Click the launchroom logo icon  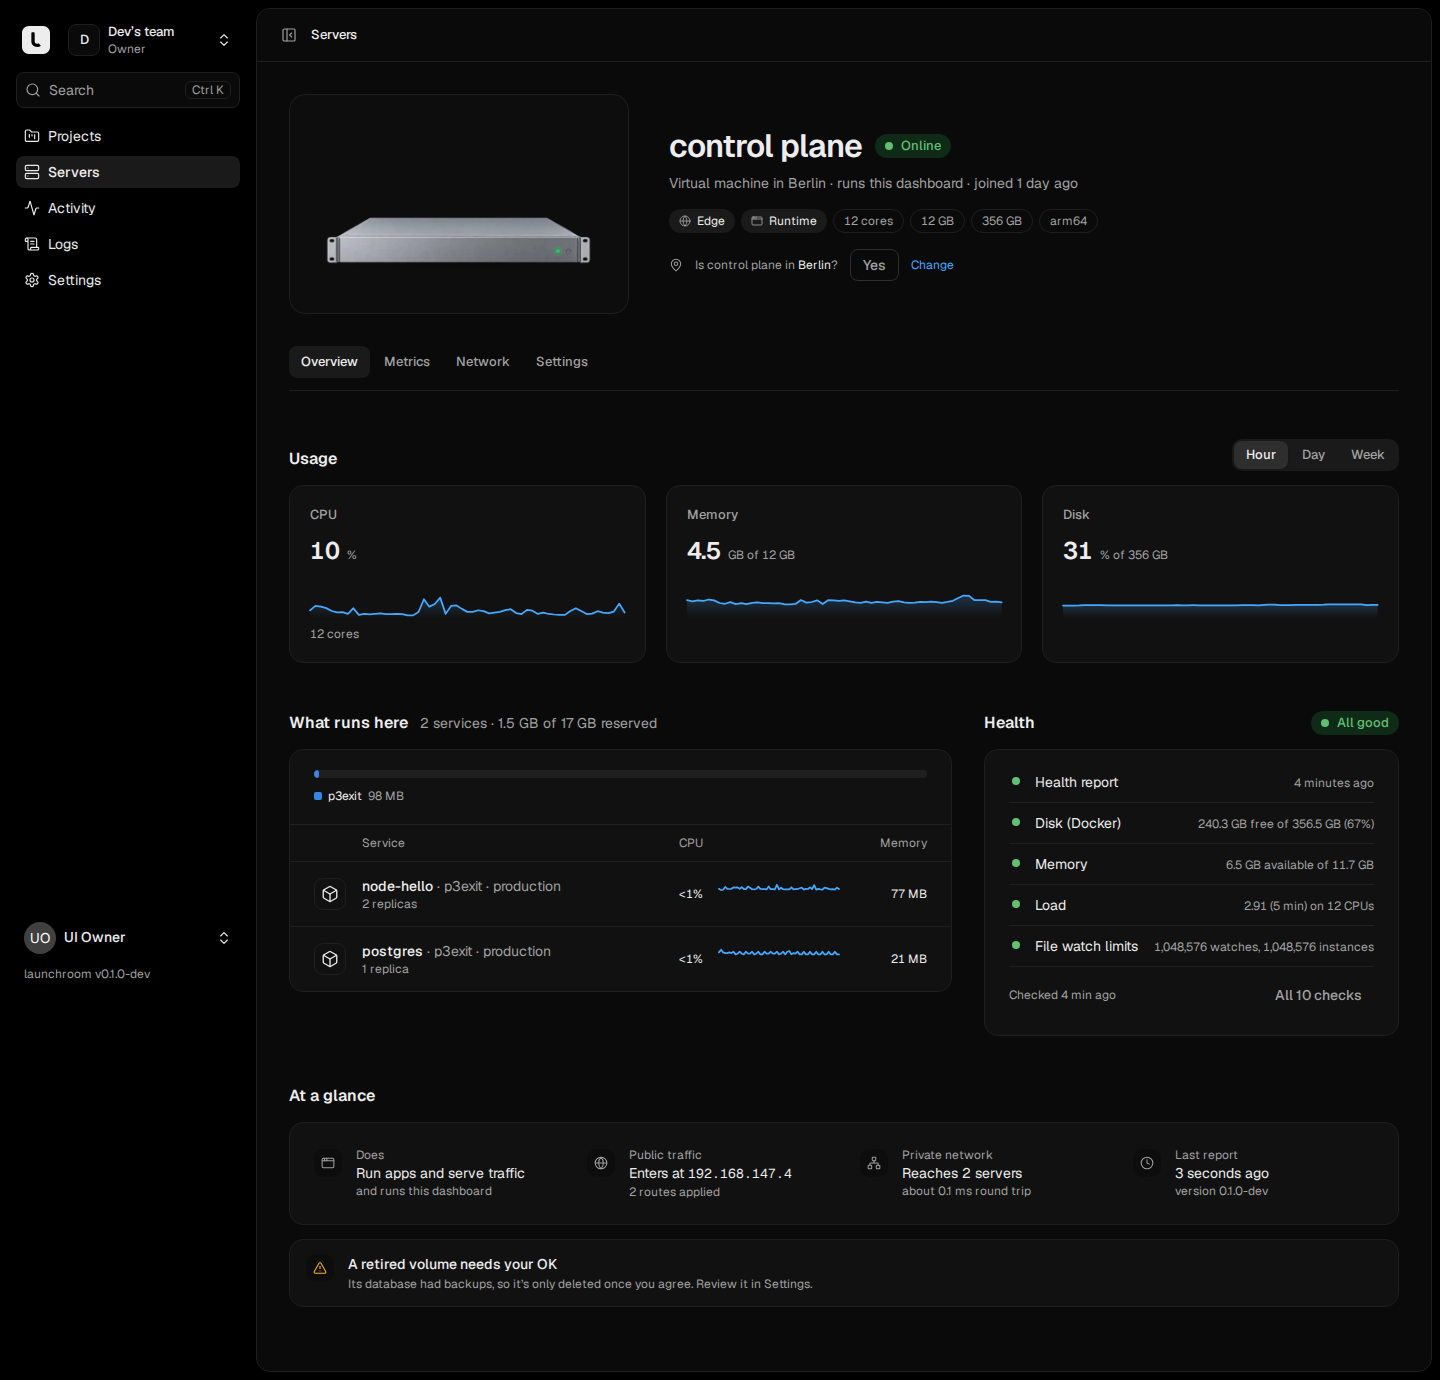tap(36, 40)
